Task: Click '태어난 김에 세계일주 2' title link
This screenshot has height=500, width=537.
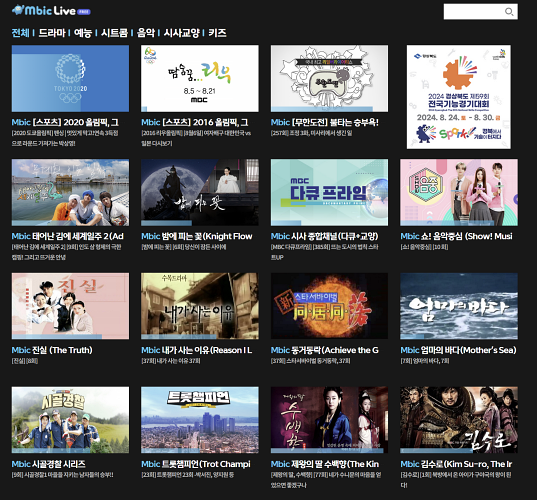Action: [67, 236]
